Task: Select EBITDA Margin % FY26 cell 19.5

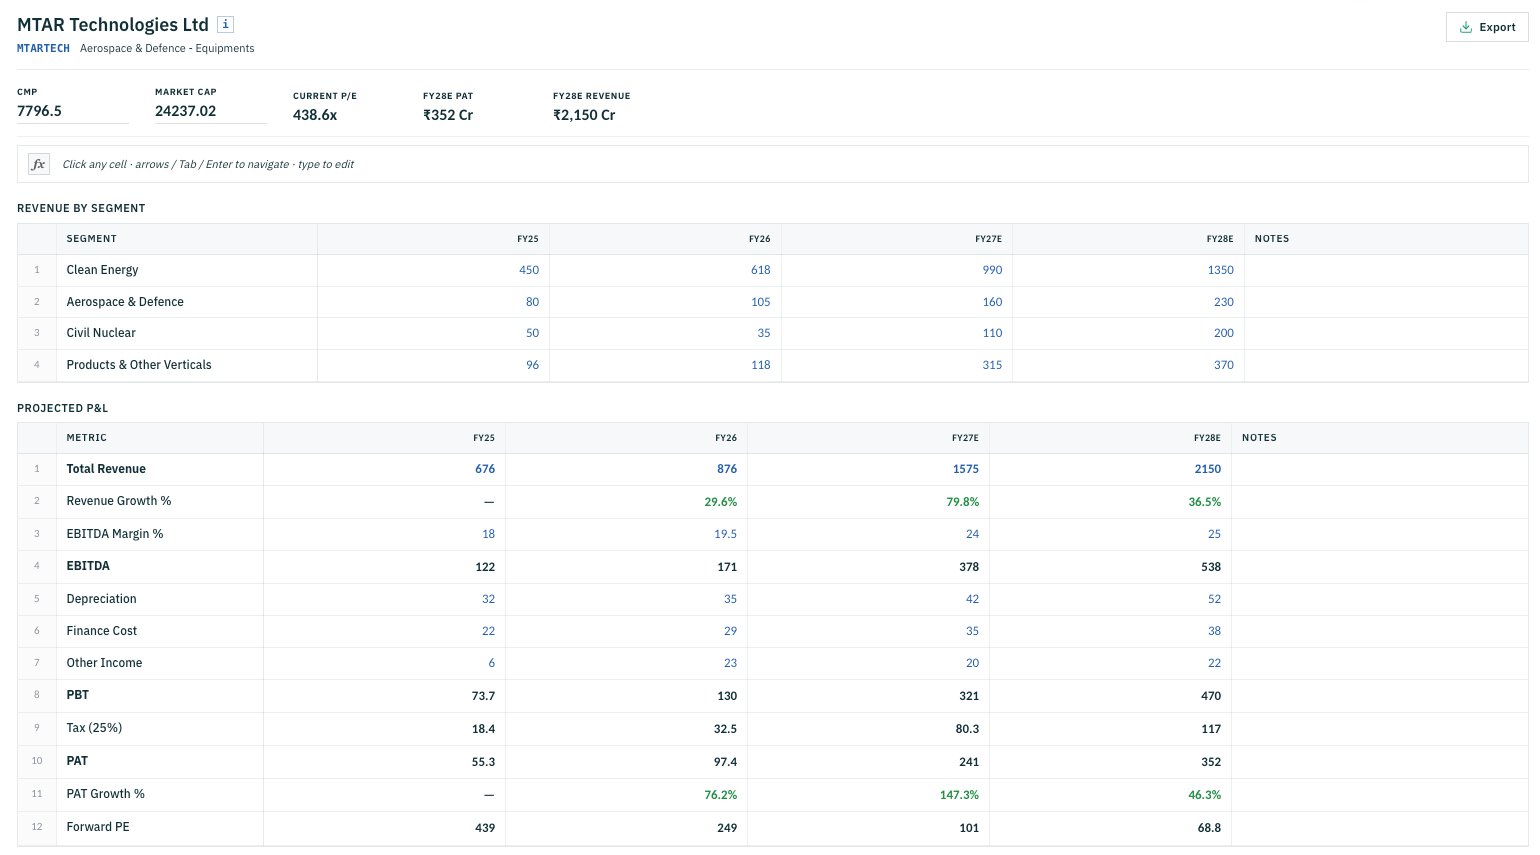Action: point(626,534)
